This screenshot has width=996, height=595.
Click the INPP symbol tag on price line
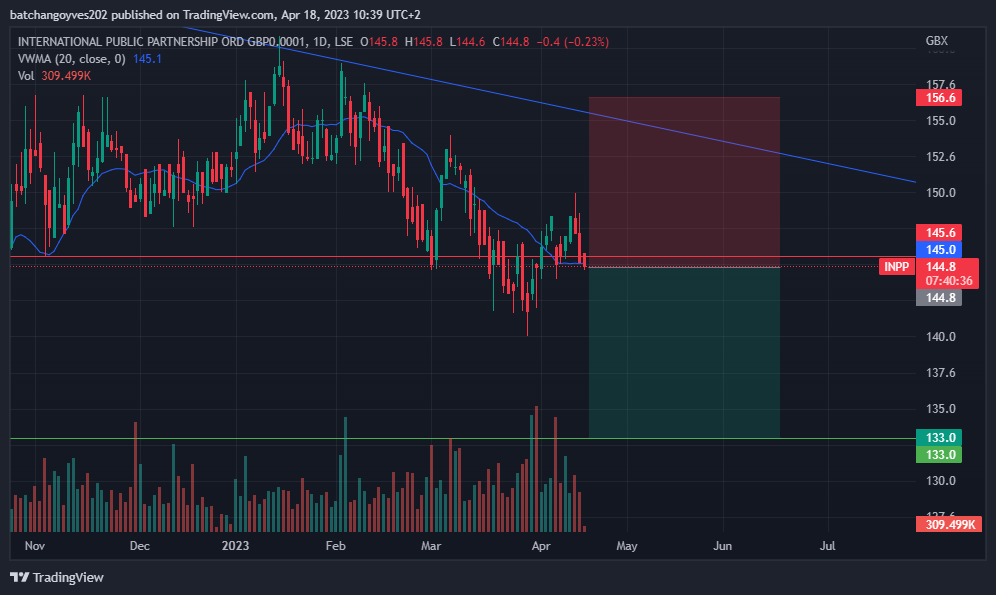coord(896,267)
